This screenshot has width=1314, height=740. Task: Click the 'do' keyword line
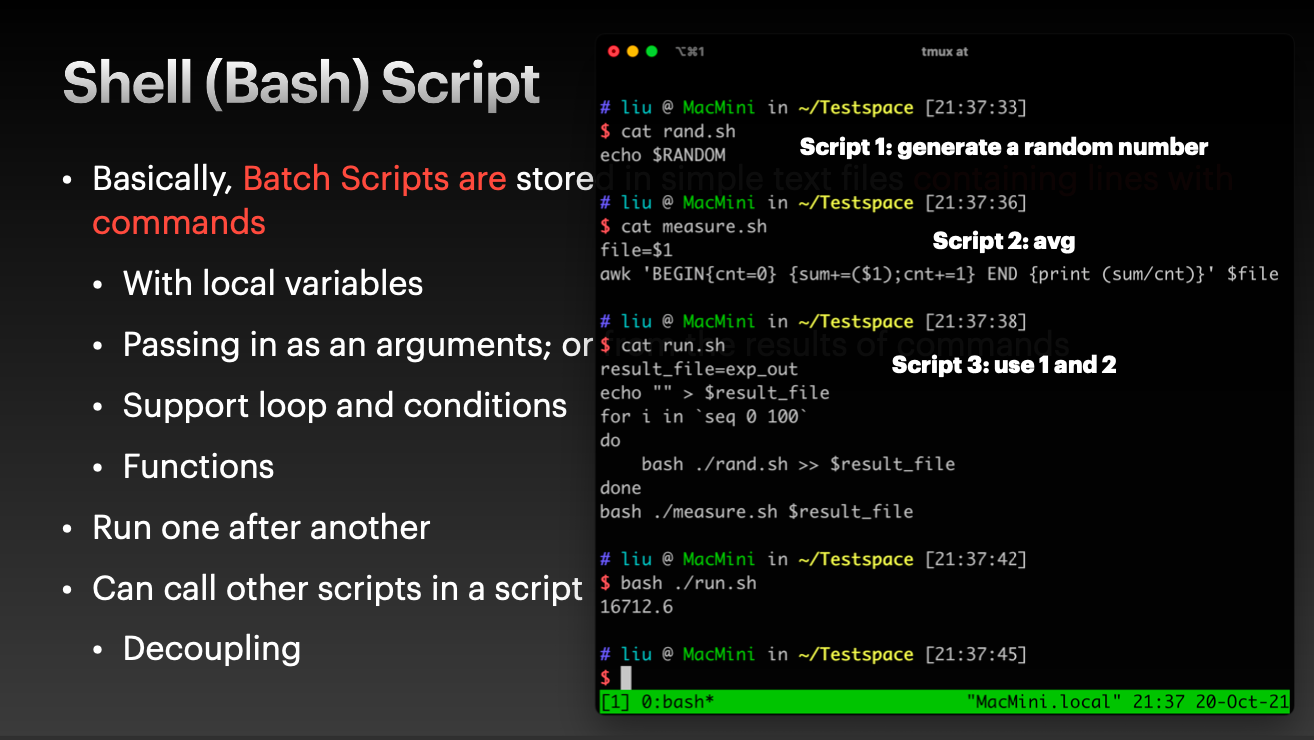(610, 440)
